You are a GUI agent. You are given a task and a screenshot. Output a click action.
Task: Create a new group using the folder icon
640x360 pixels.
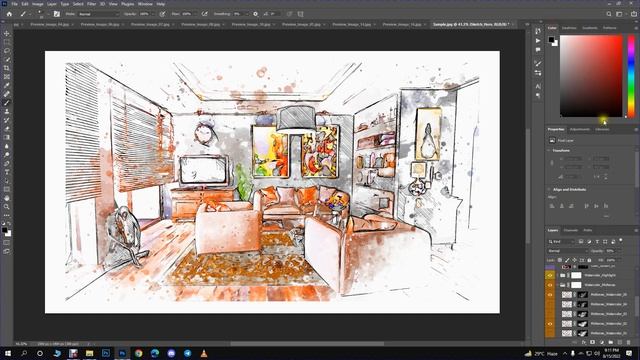point(611,342)
